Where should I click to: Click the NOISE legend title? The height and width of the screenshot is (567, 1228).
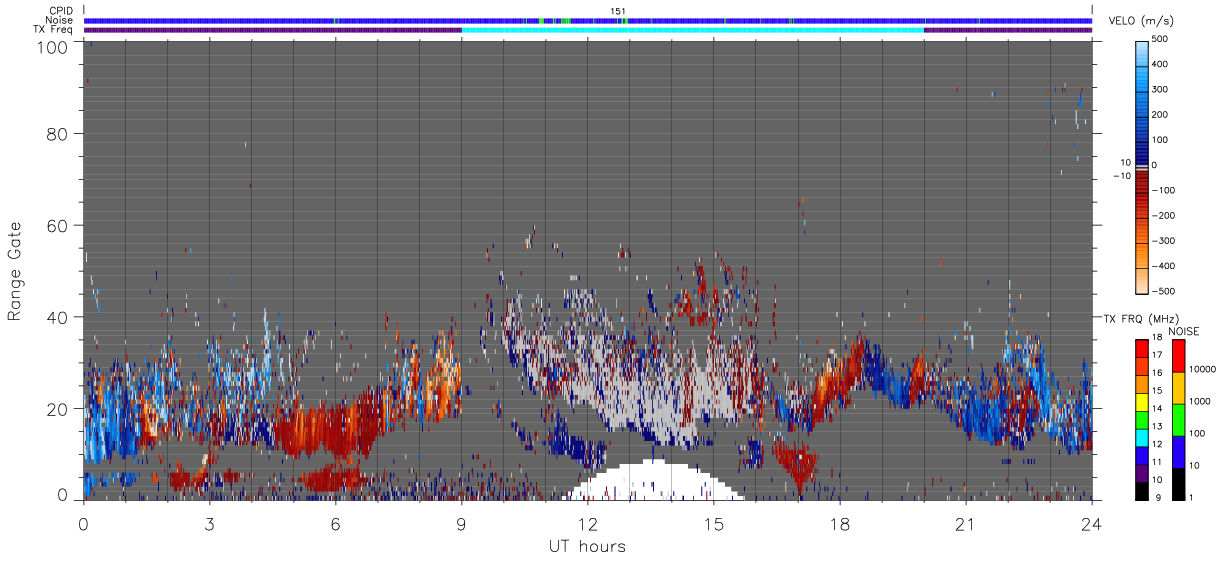pos(1184,331)
